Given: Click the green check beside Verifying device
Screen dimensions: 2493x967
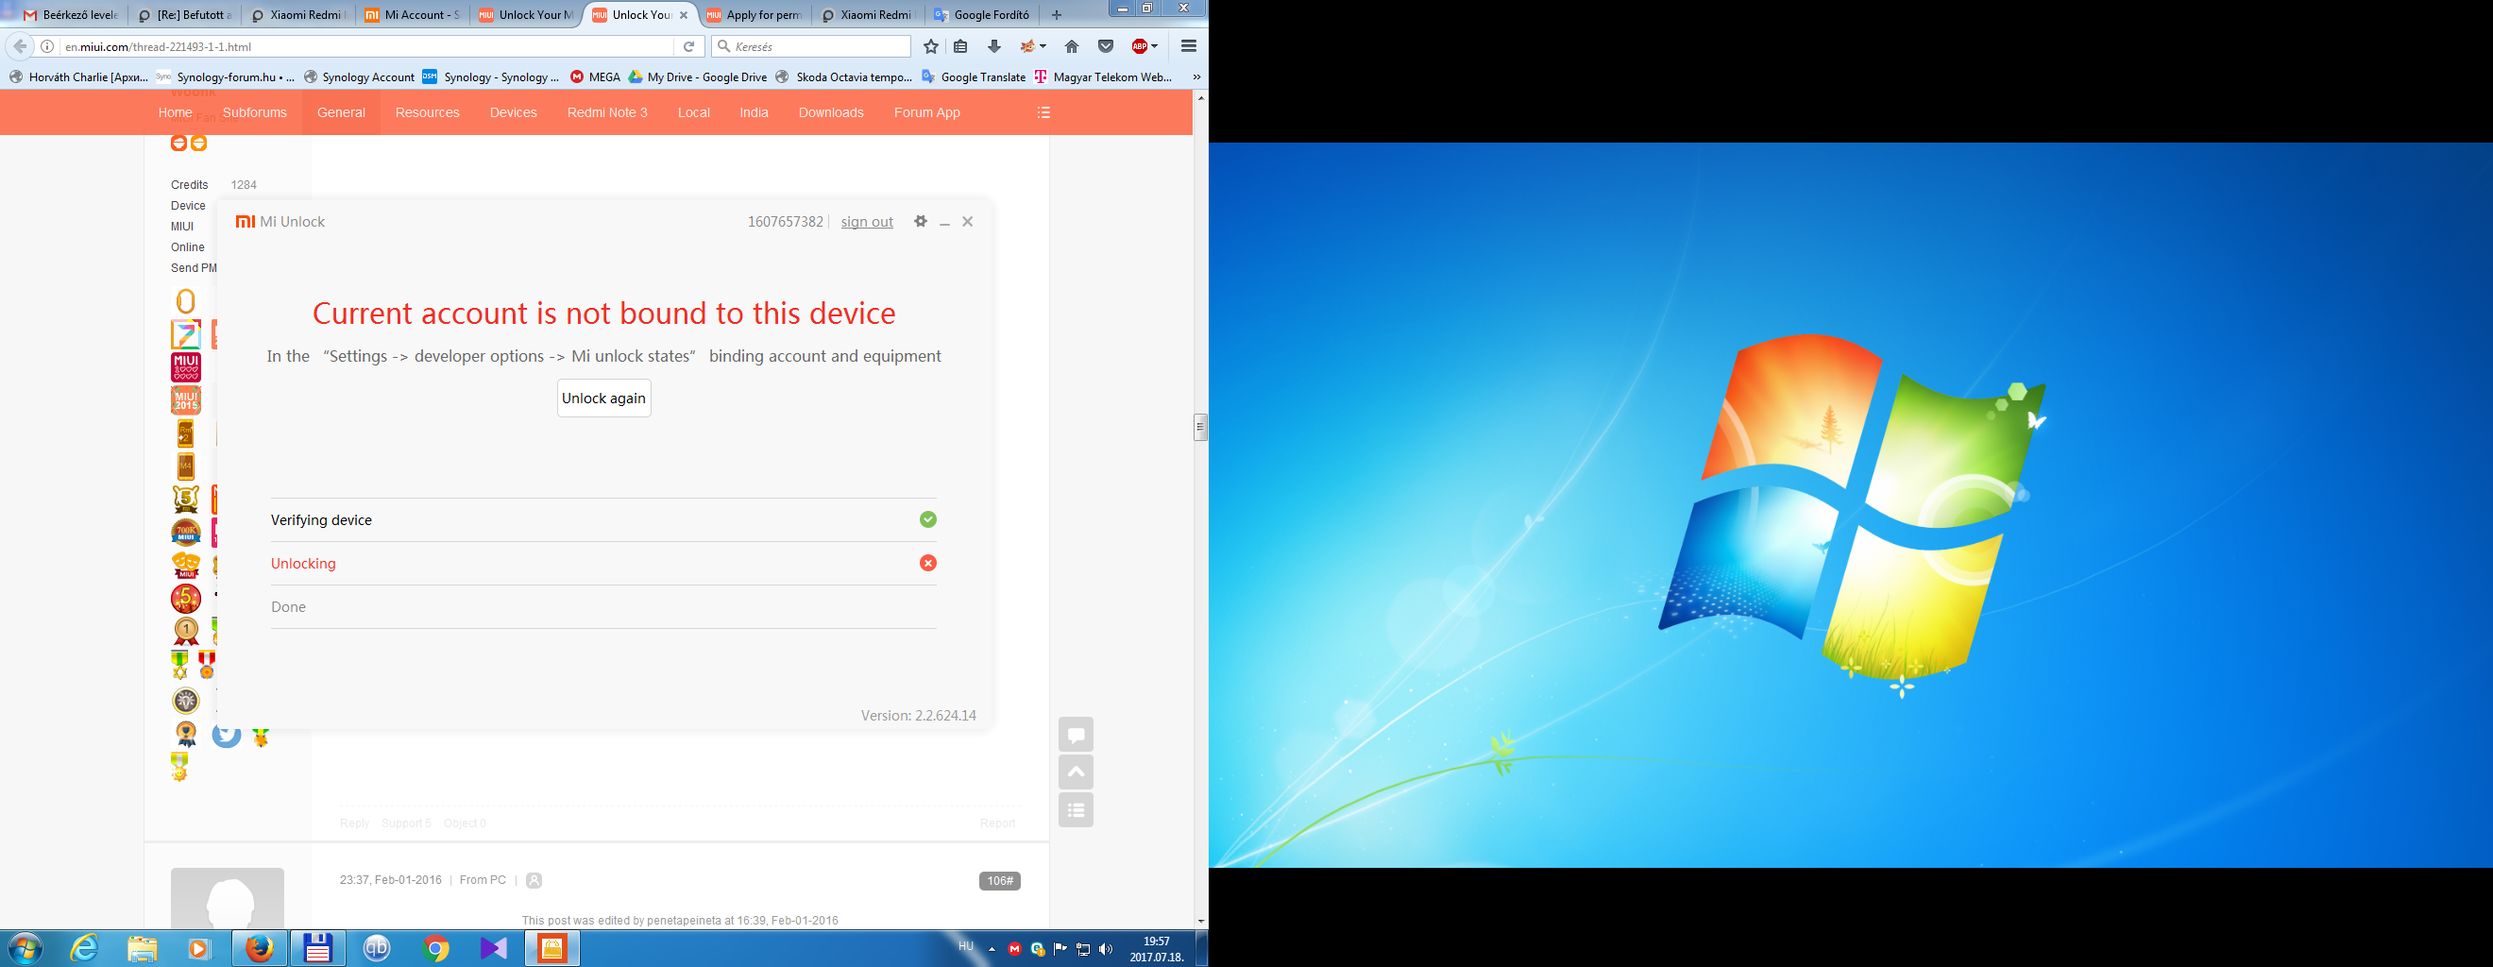Looking at the screenshot, I should pos(928,519).
